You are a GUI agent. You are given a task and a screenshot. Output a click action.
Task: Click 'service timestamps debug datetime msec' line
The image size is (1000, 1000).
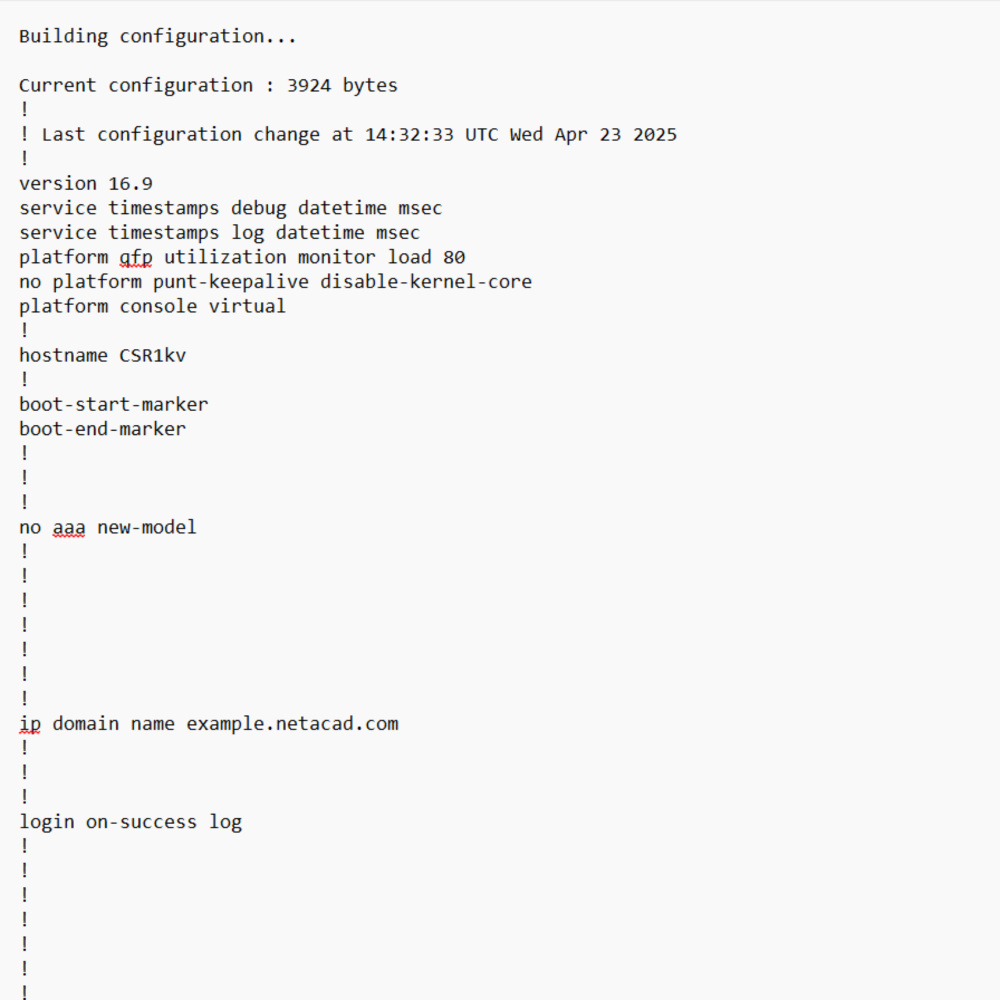pyautogui.click(x=230, y=209)
